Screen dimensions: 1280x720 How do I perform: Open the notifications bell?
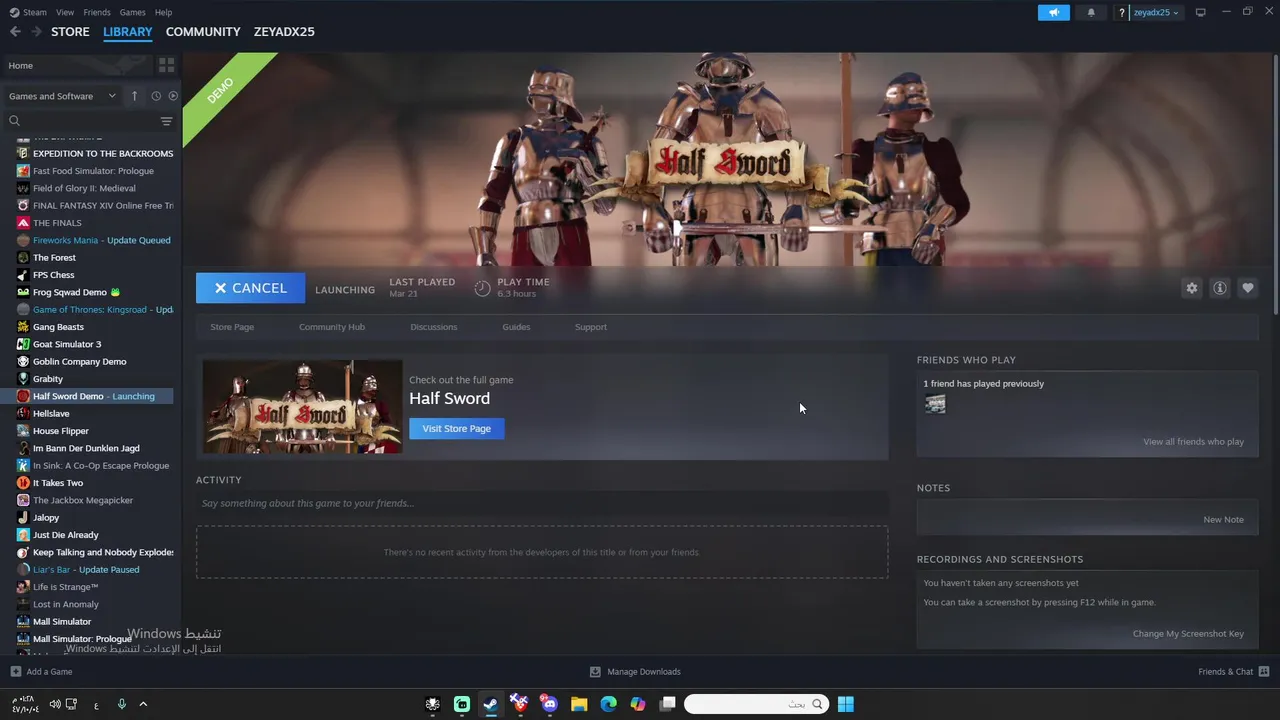point(1091,12)
